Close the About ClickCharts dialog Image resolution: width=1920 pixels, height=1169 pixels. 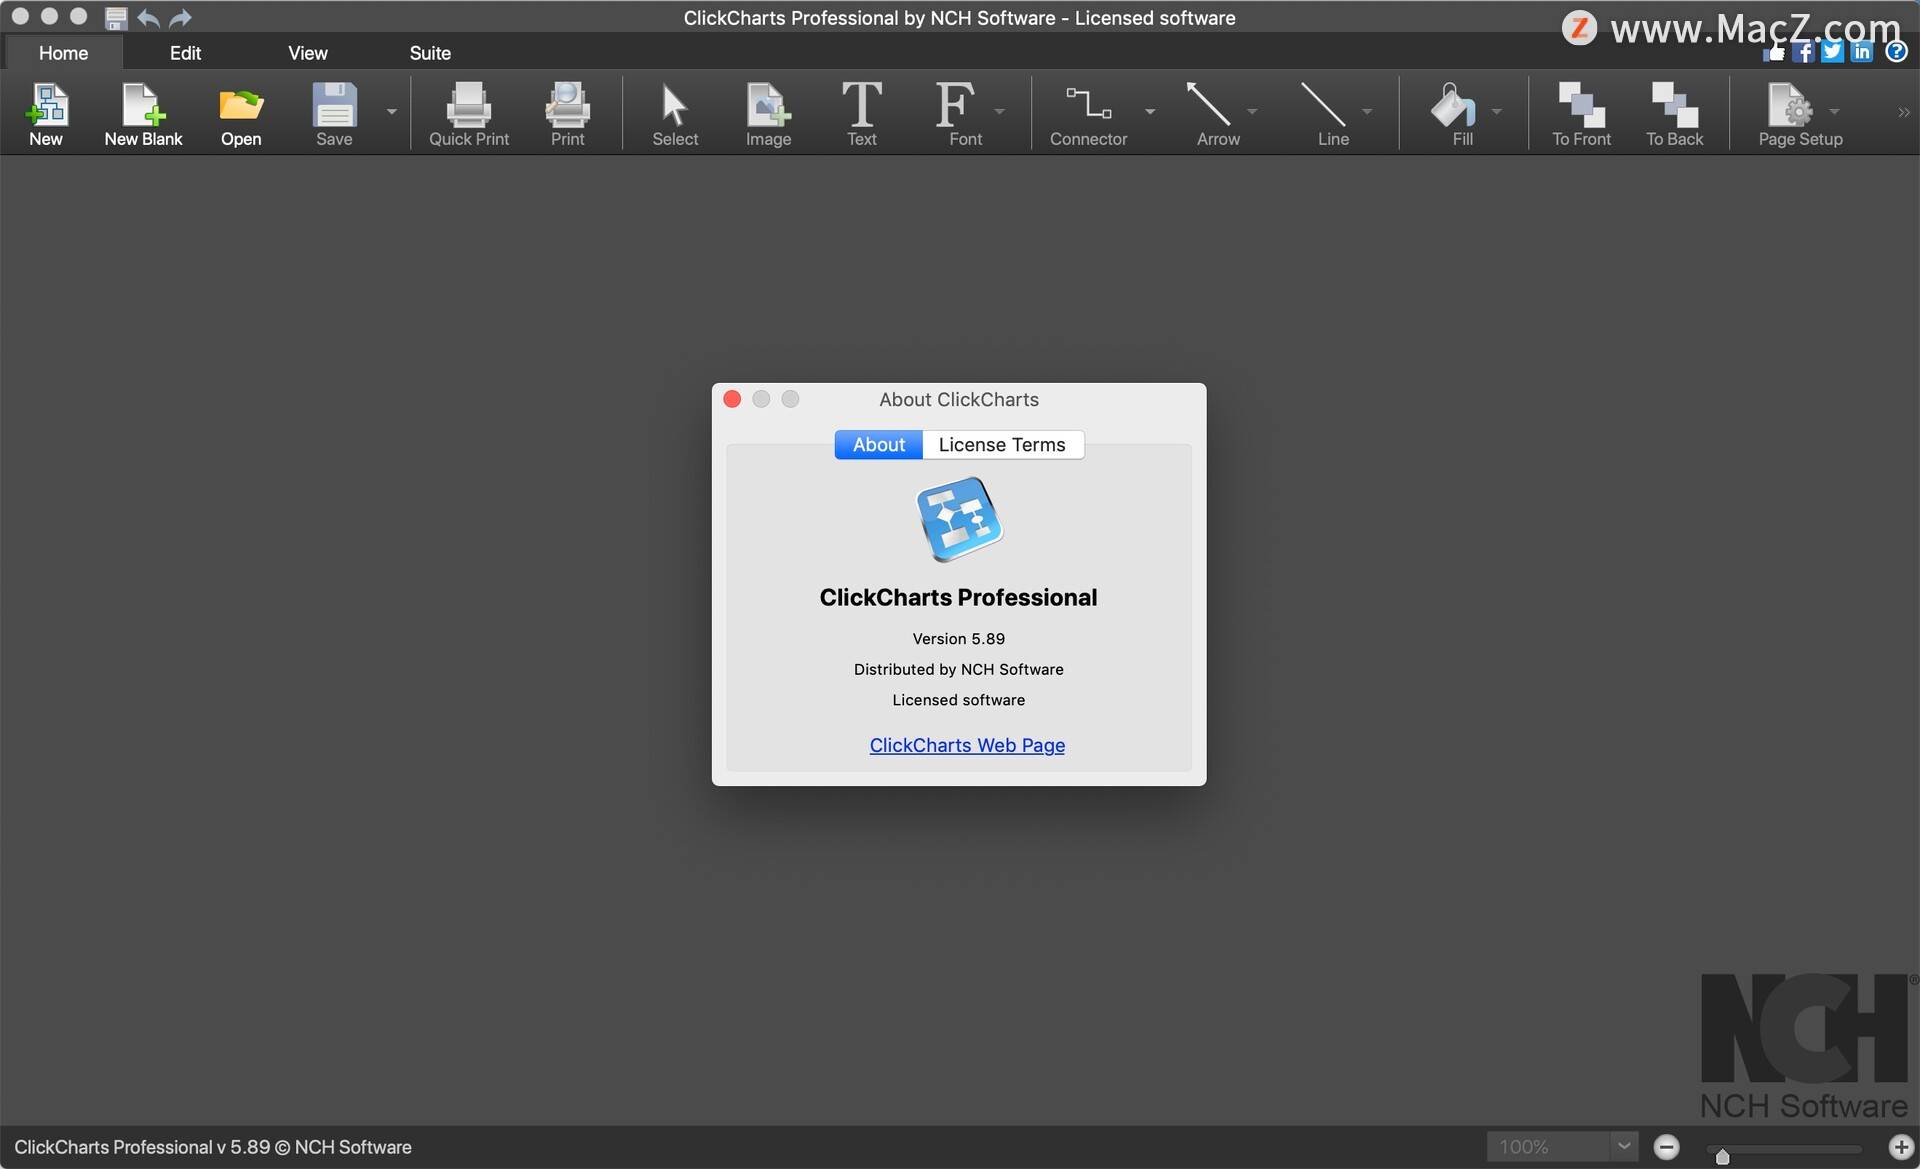tap(732, 399)
